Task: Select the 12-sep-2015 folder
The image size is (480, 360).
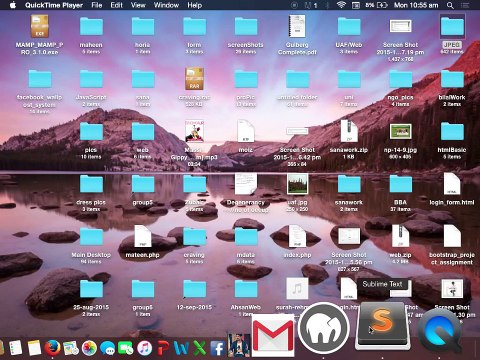Action: (x=194, y=289)
